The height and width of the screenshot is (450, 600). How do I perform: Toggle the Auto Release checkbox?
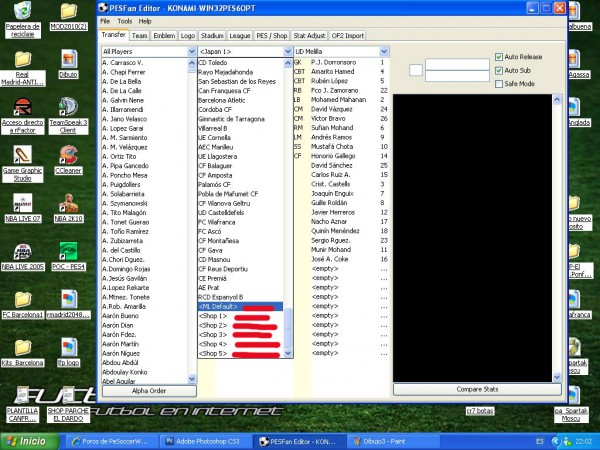point(499,57)
